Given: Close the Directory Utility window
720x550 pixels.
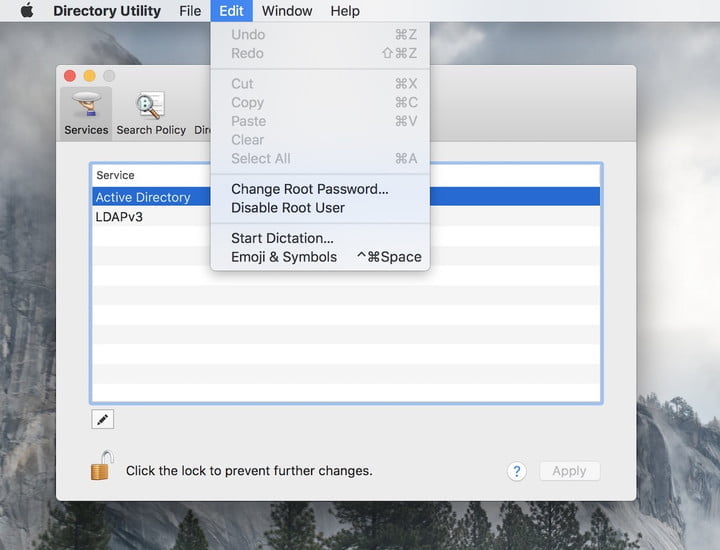Looking at the screenshot, I should (70, 76).
